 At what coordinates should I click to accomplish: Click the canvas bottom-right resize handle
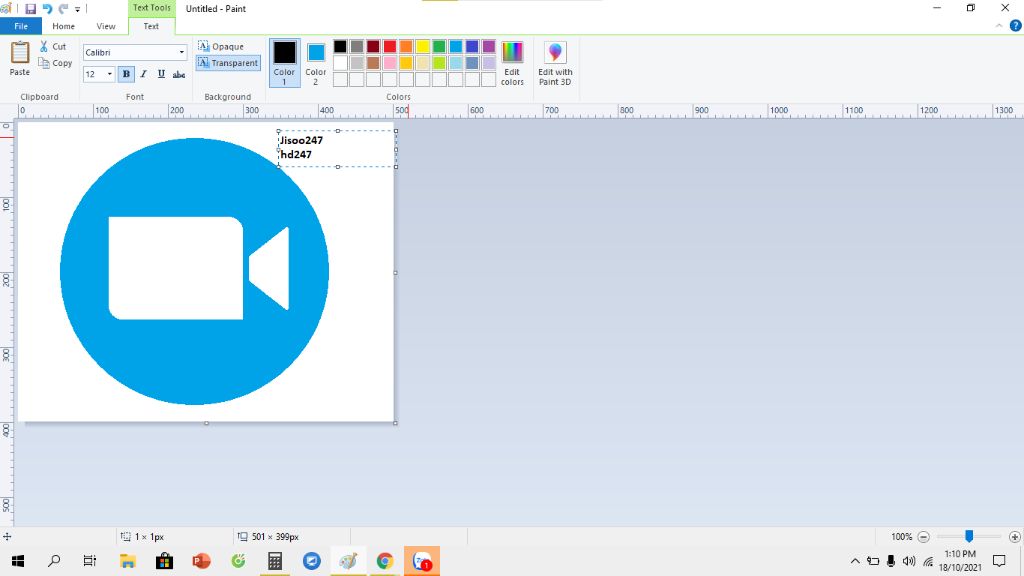396,423
